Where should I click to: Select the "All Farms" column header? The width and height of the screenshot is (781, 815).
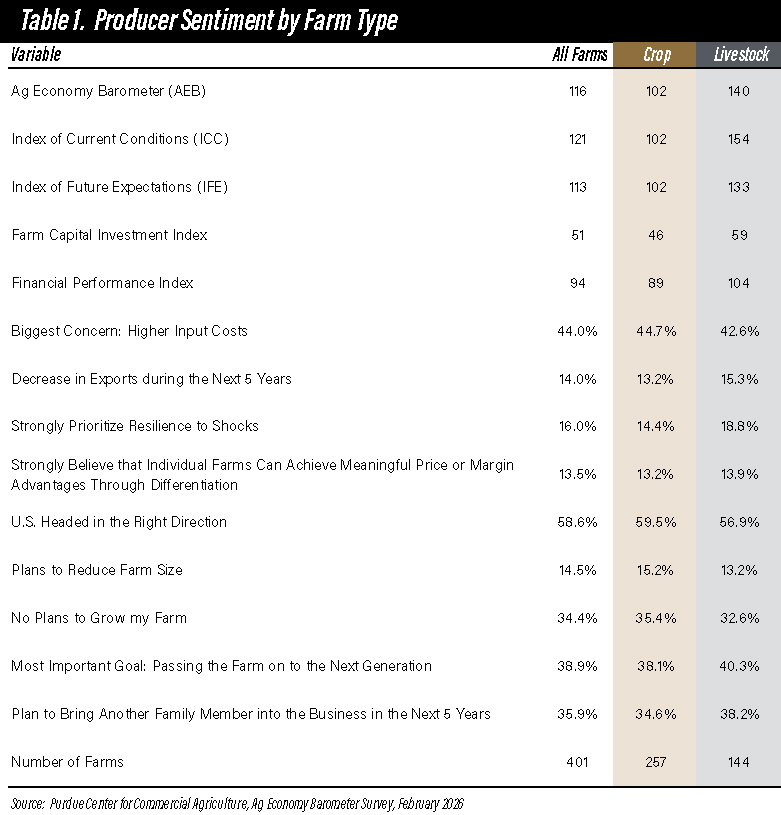coord(579,55)
